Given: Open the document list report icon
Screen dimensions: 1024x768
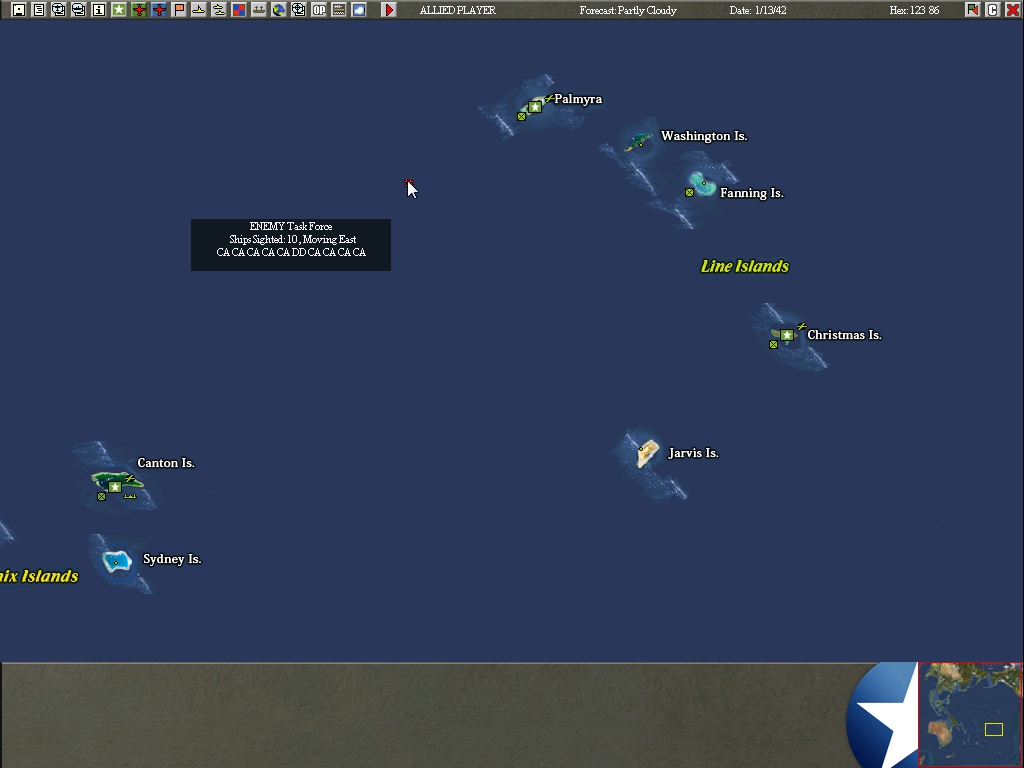Looking at the screenshot, I should [x=39, y=10].
